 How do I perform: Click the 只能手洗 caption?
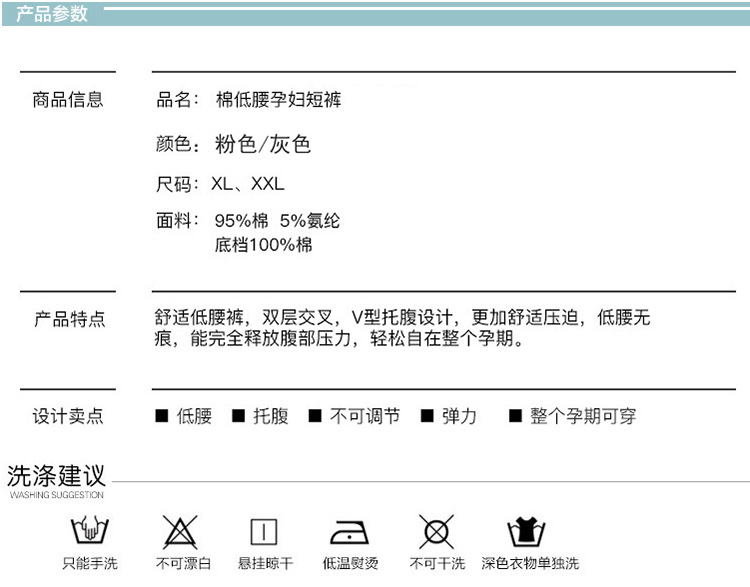point(90,563)
